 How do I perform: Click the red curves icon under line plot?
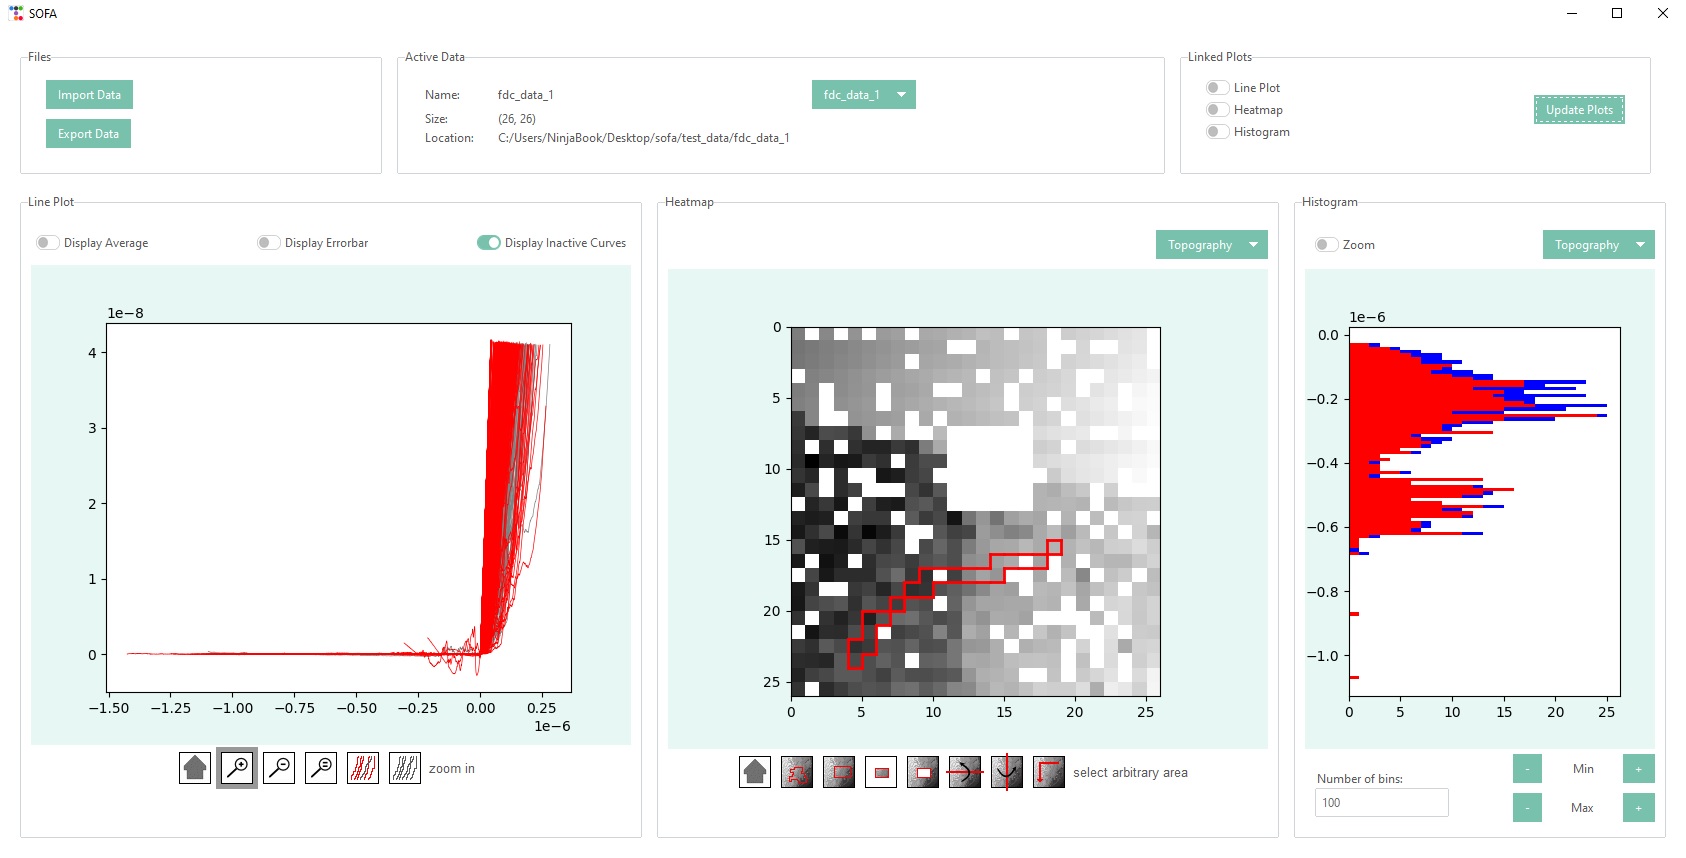(x=363, y=768)
